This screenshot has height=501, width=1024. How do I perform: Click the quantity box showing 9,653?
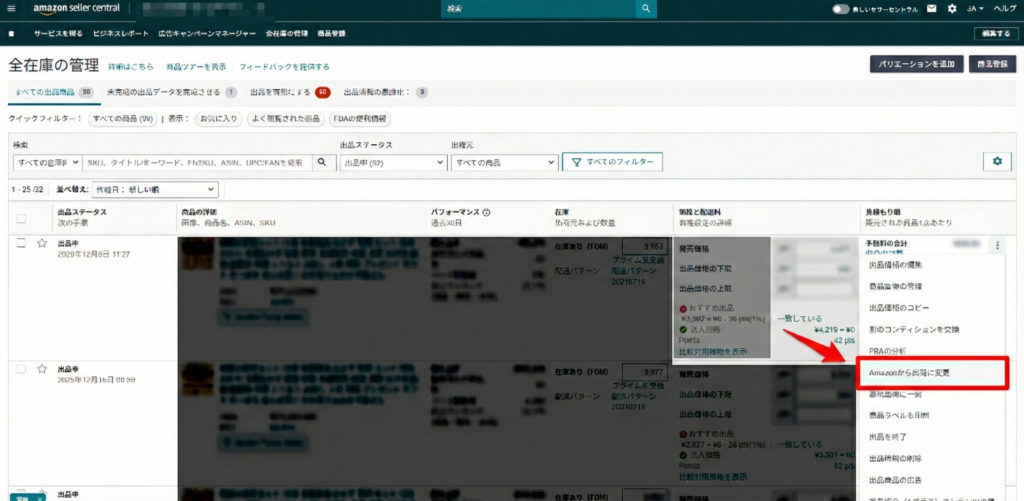644,246
